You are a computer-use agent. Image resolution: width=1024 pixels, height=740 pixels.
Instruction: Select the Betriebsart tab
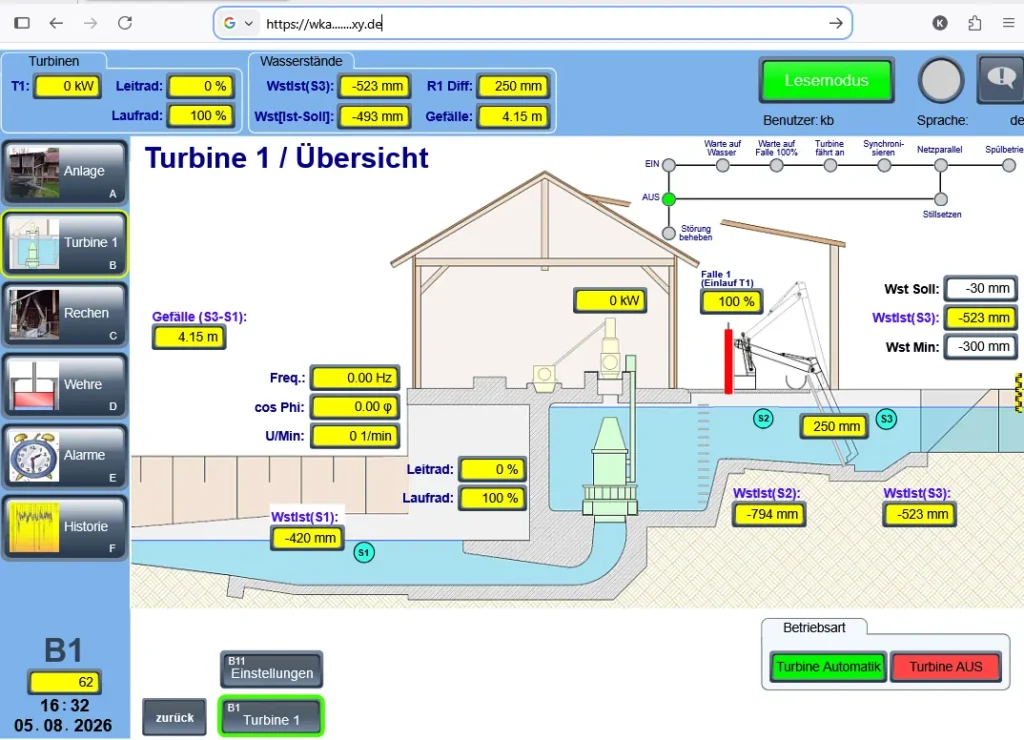click(814, 628)
